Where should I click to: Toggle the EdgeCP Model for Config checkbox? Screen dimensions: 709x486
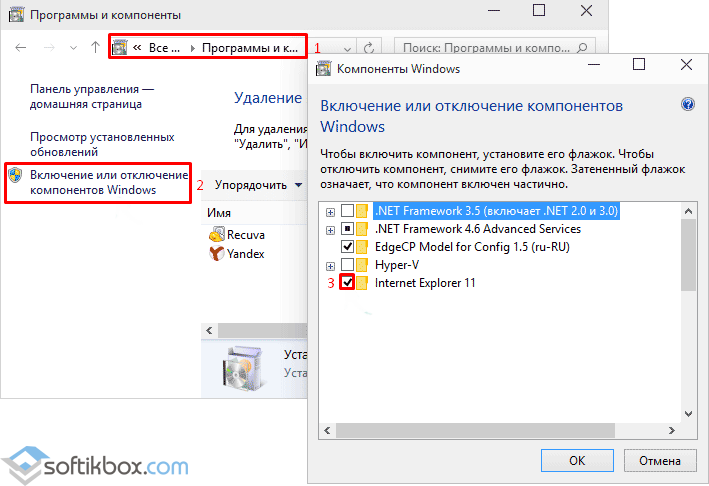point(347,247)
